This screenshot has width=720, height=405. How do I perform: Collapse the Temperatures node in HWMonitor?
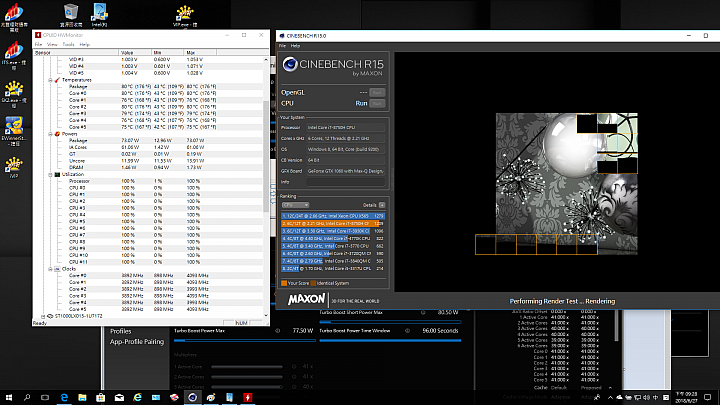[51, 80]
